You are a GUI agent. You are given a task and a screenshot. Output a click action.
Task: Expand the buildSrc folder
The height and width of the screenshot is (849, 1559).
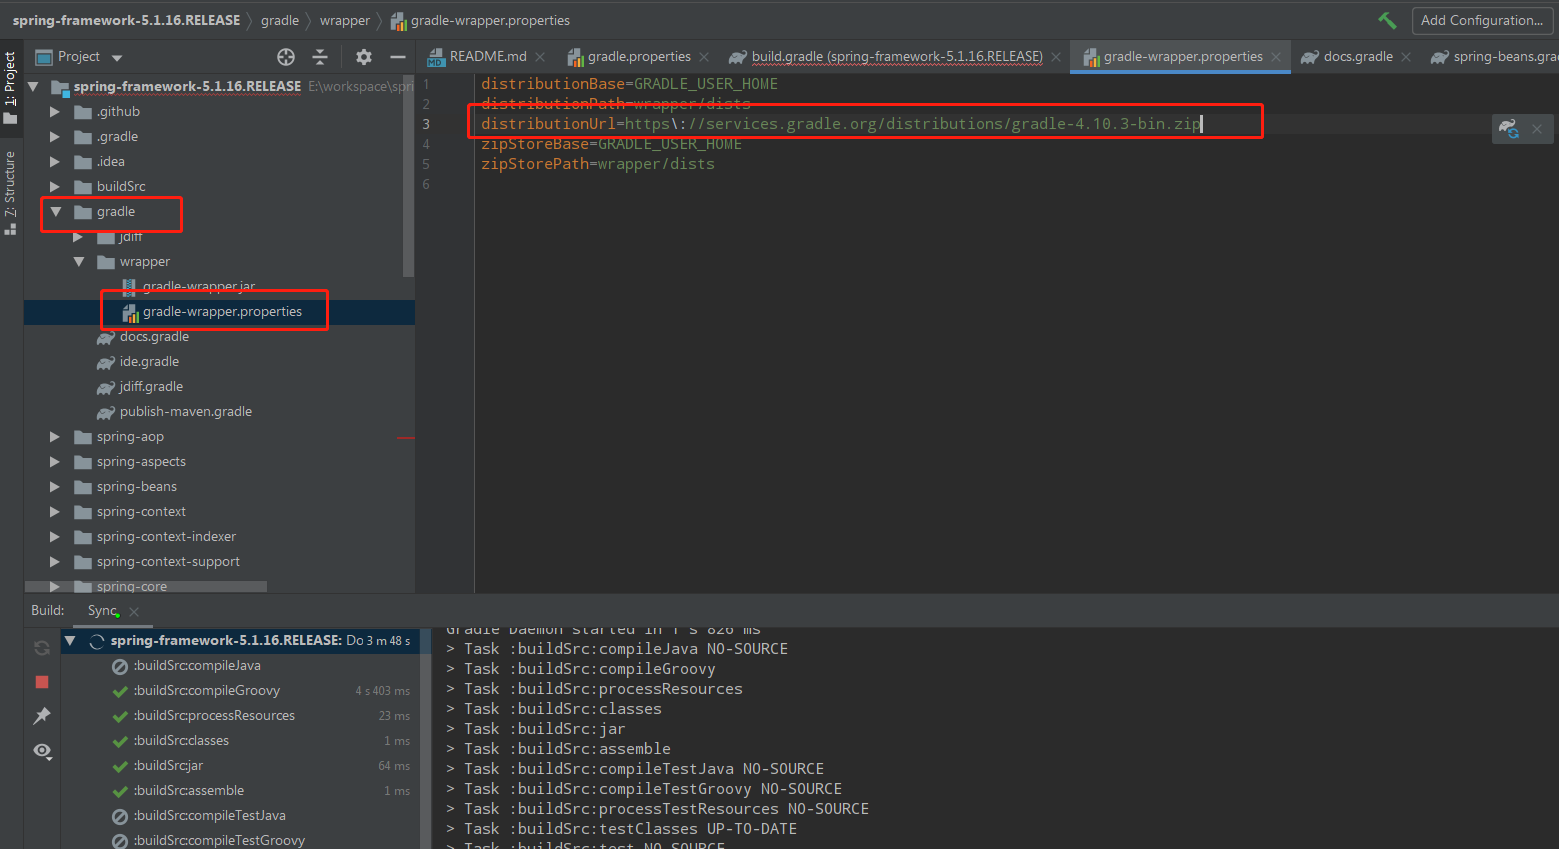(x=55, y=187)
